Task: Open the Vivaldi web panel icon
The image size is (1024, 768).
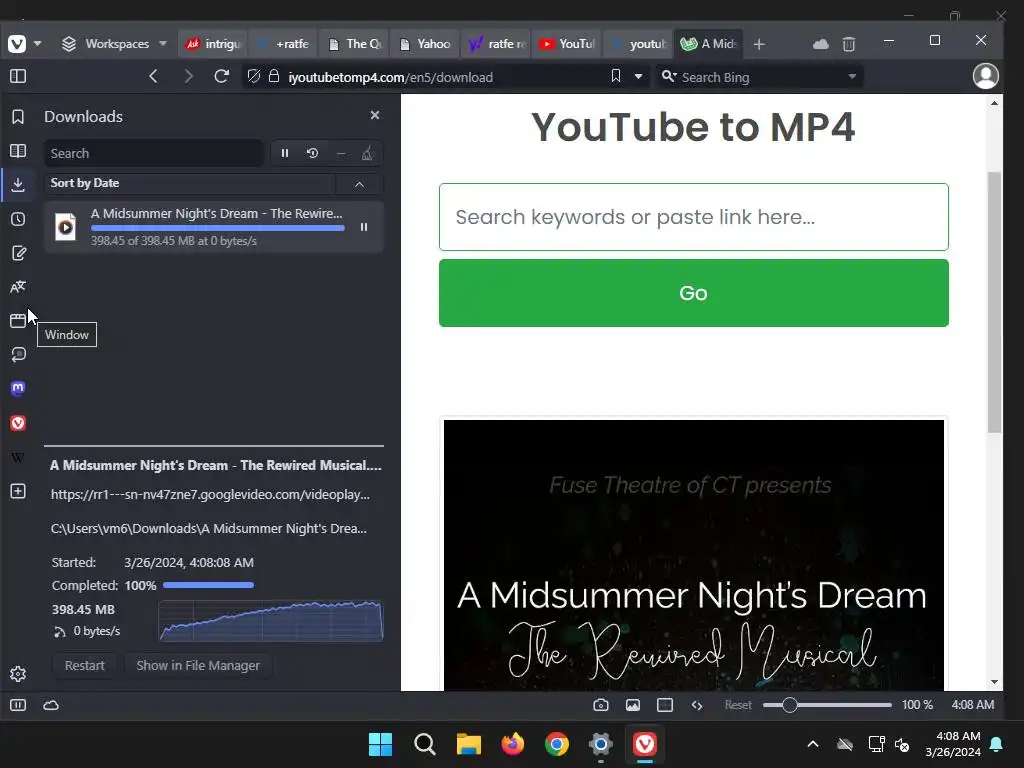Action: click(18, 423)
